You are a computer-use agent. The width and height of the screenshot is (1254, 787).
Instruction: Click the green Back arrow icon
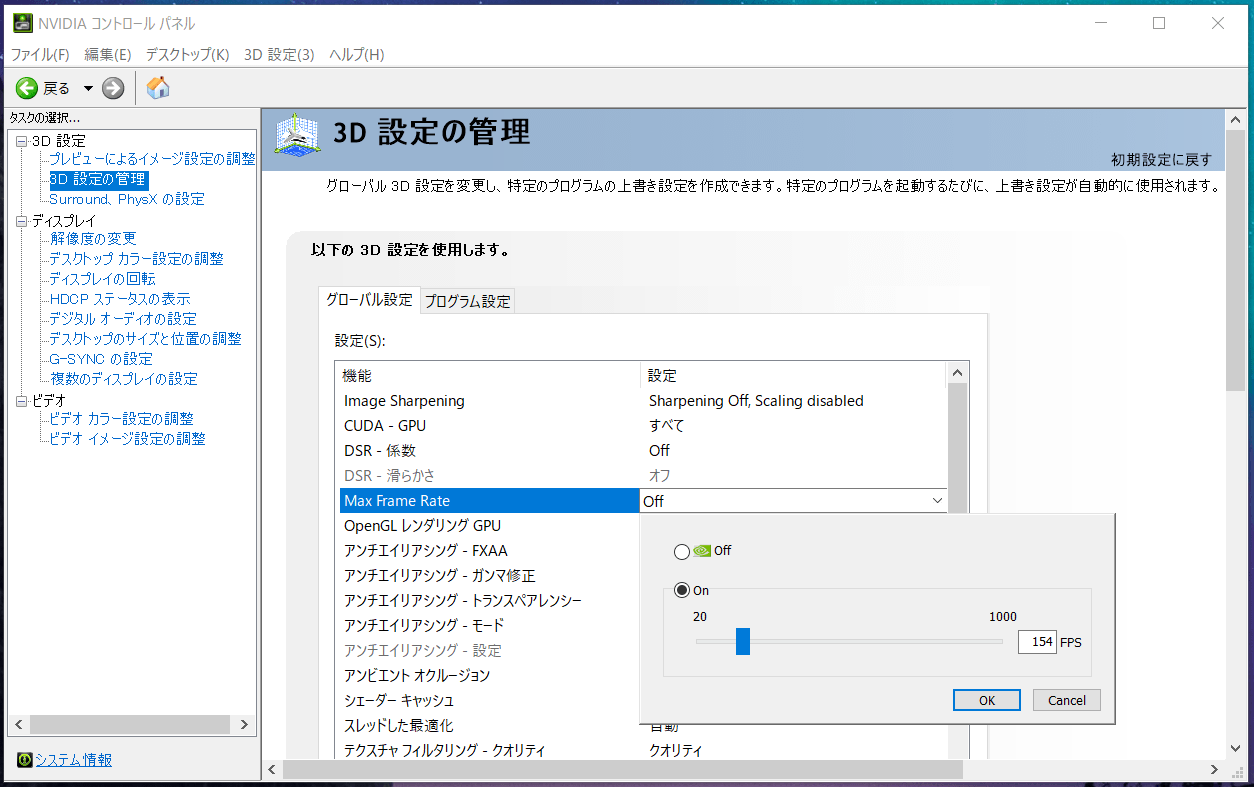pos(26,88)
